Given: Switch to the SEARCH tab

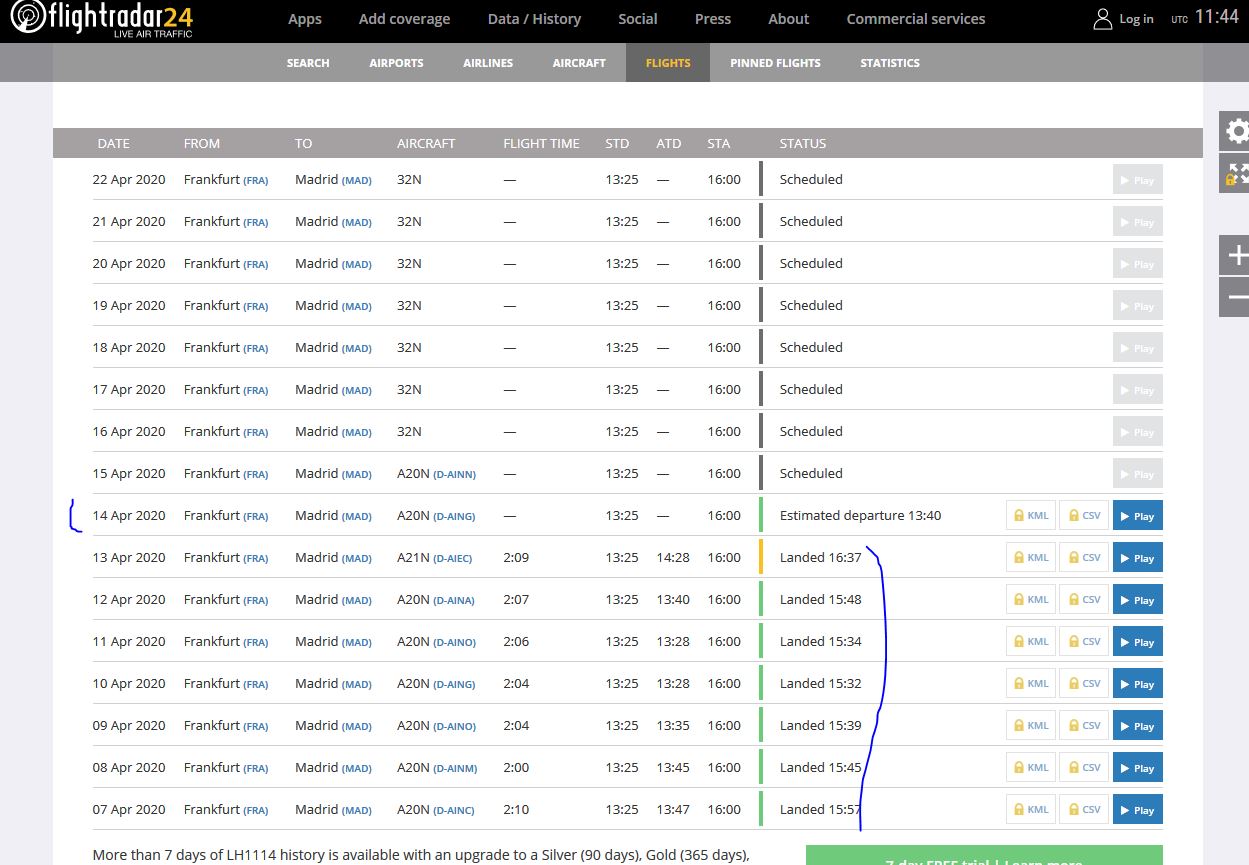Looking at the screenshot, I should 308,63.
